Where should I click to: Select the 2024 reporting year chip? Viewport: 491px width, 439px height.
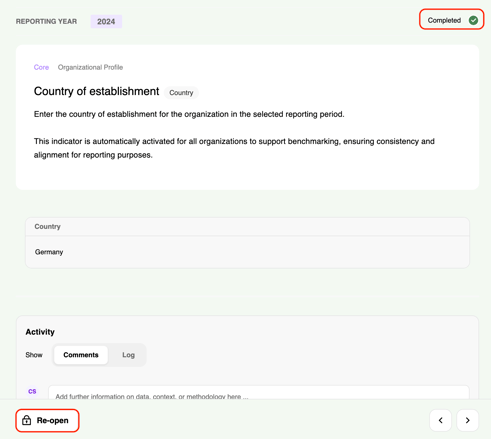[x=106, y=21]
